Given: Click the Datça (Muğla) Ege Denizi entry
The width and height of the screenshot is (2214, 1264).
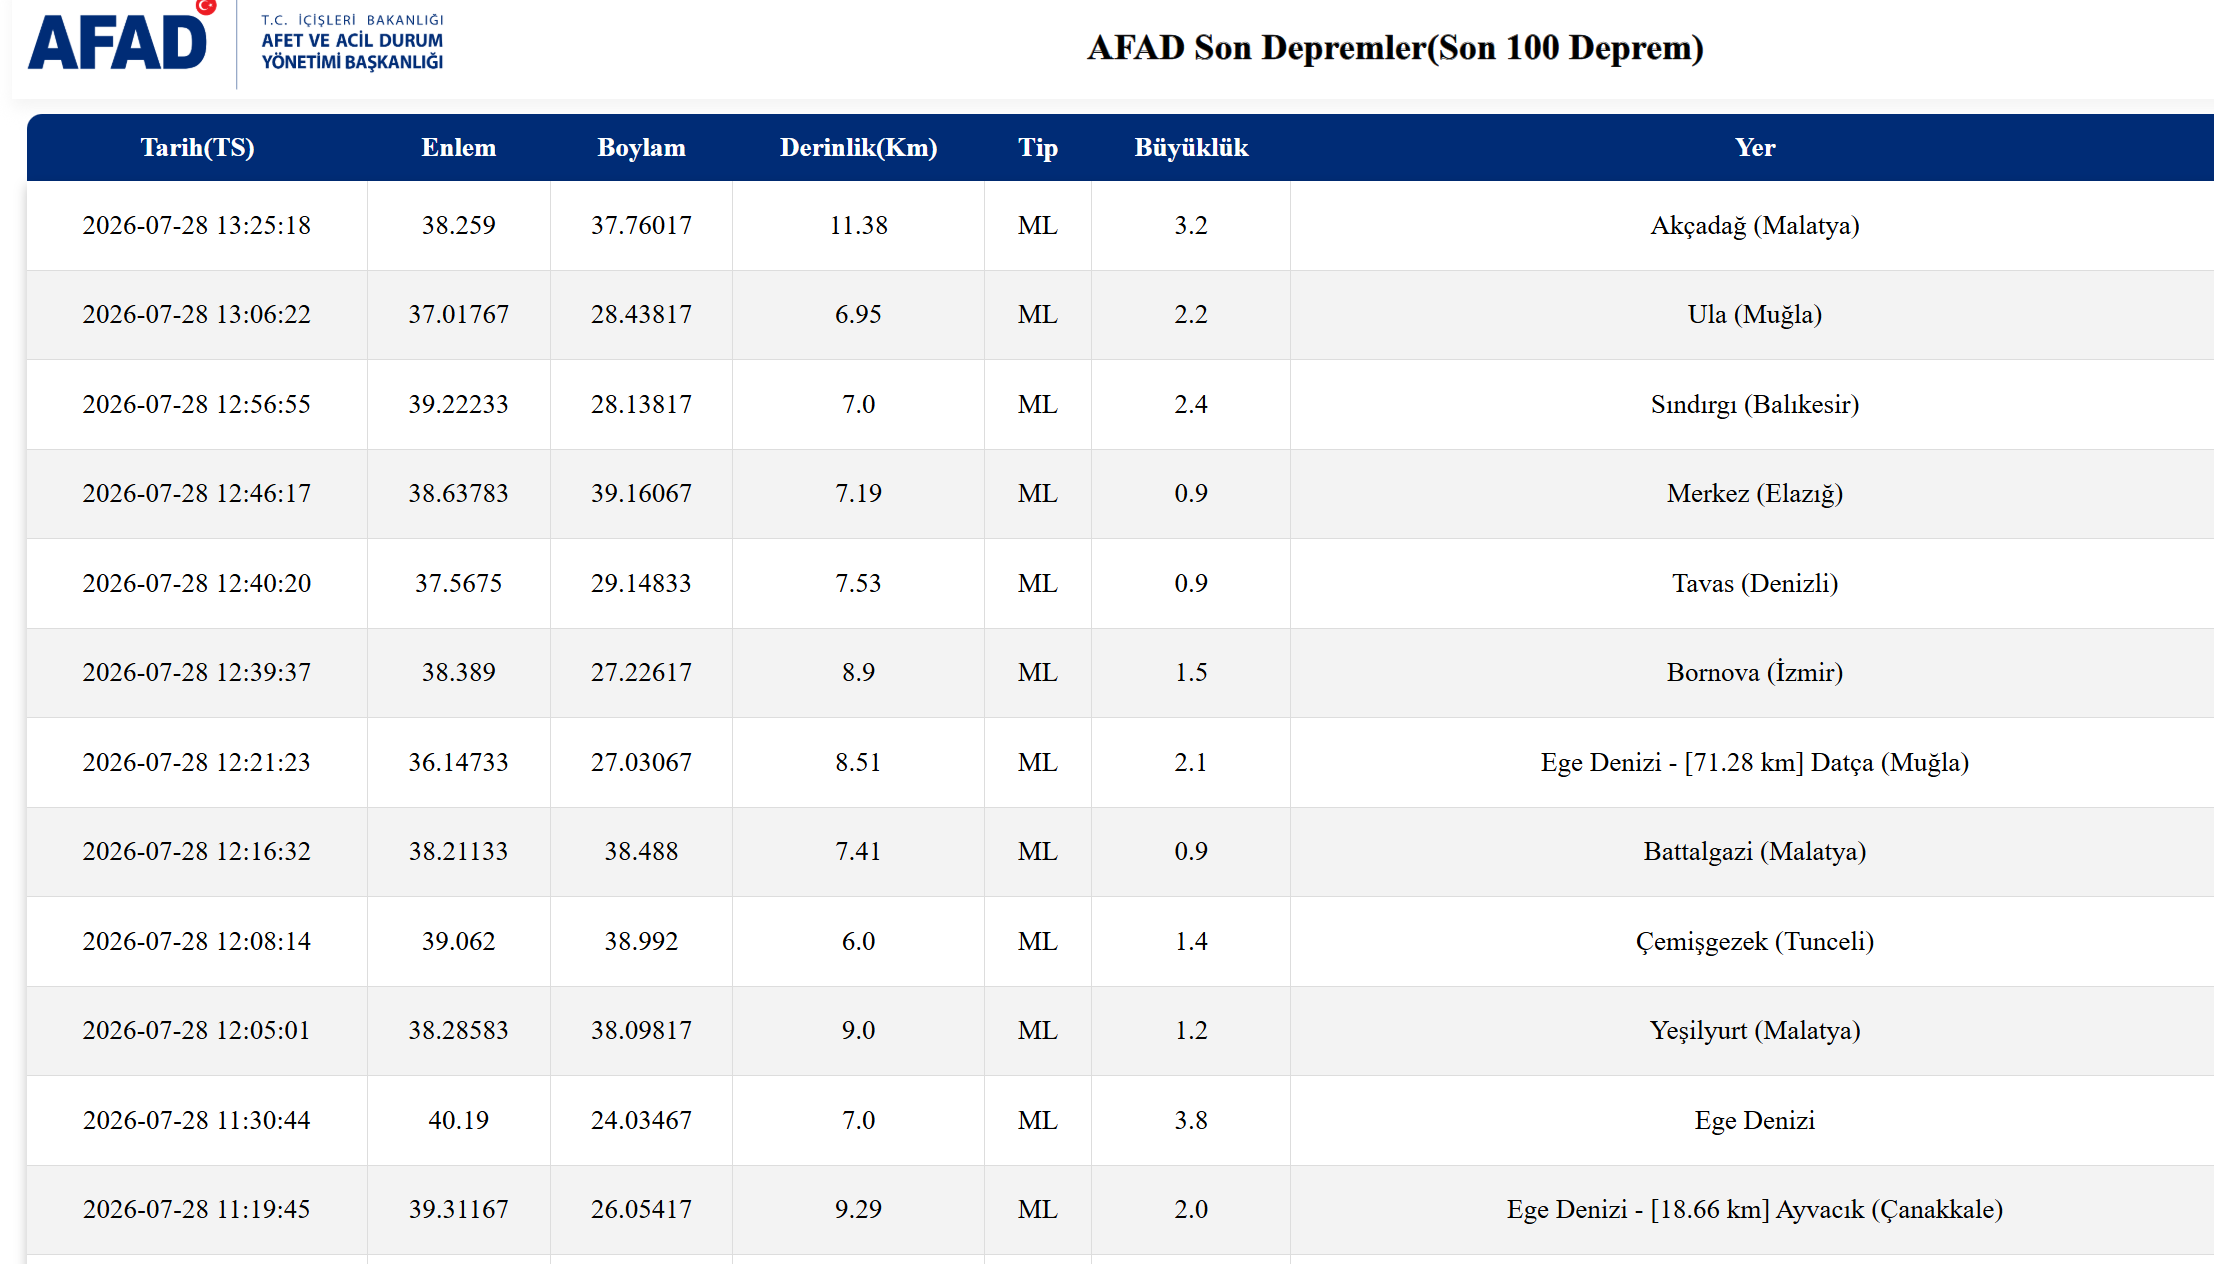Looking at the screenshot, I should pos(1754,762).
